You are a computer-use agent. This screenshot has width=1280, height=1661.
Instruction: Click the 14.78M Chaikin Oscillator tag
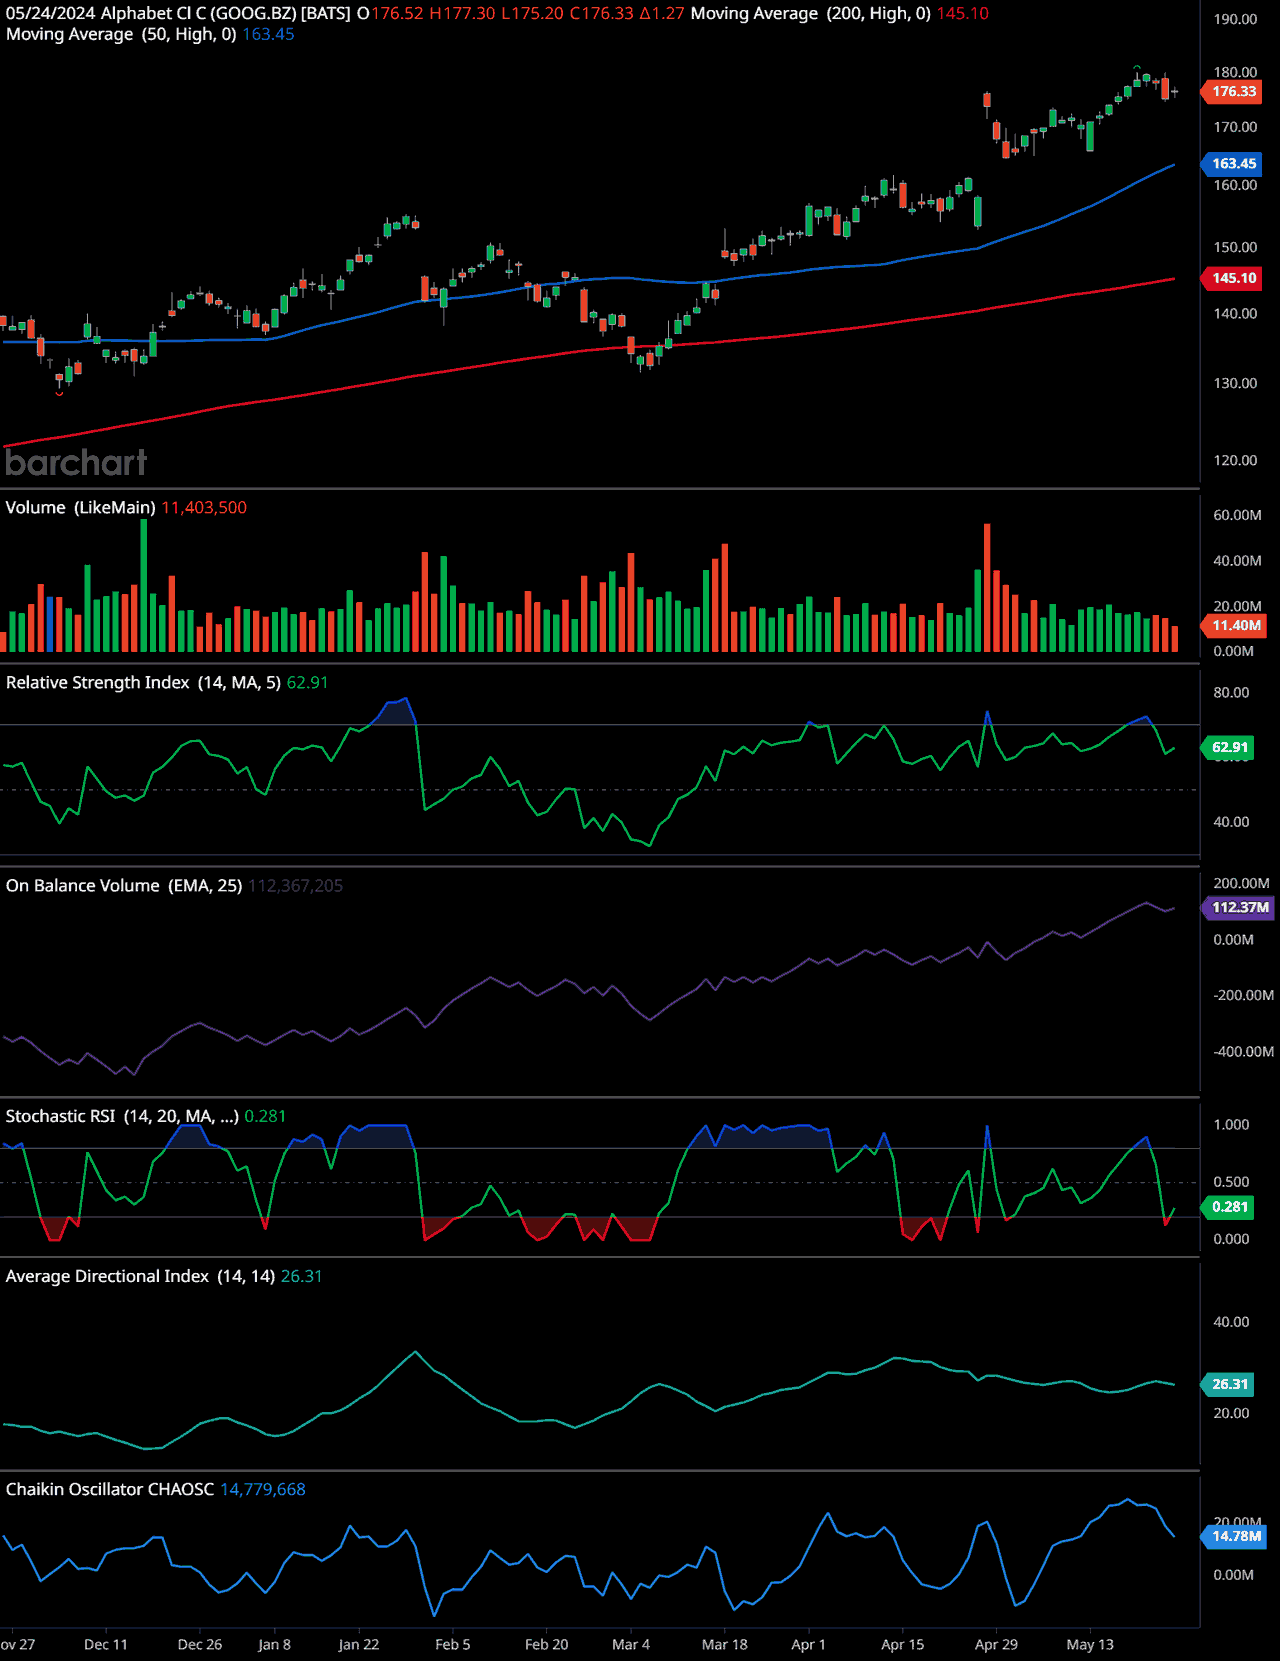point(1235,1536)
